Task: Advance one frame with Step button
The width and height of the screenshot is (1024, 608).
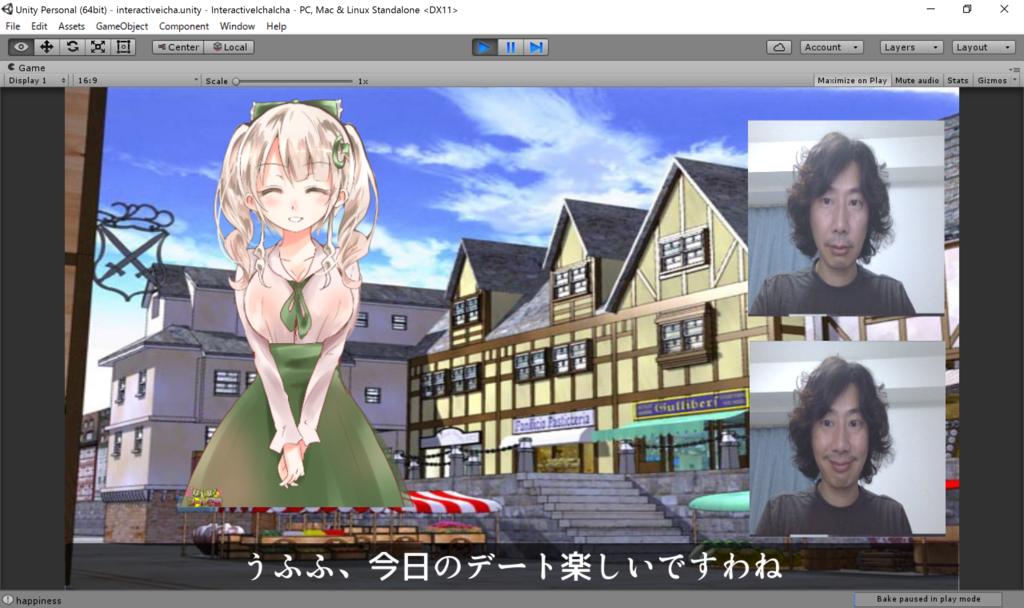Action: pos(536,47)
